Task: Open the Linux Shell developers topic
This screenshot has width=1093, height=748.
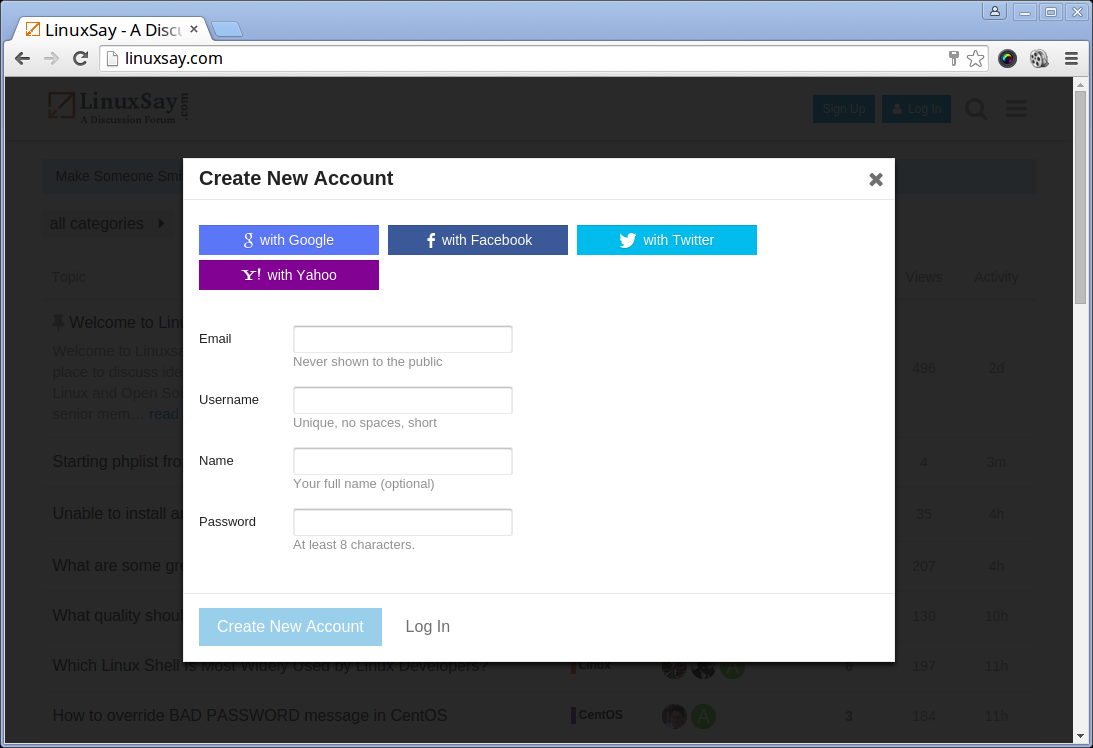Action: pos(270,666)
